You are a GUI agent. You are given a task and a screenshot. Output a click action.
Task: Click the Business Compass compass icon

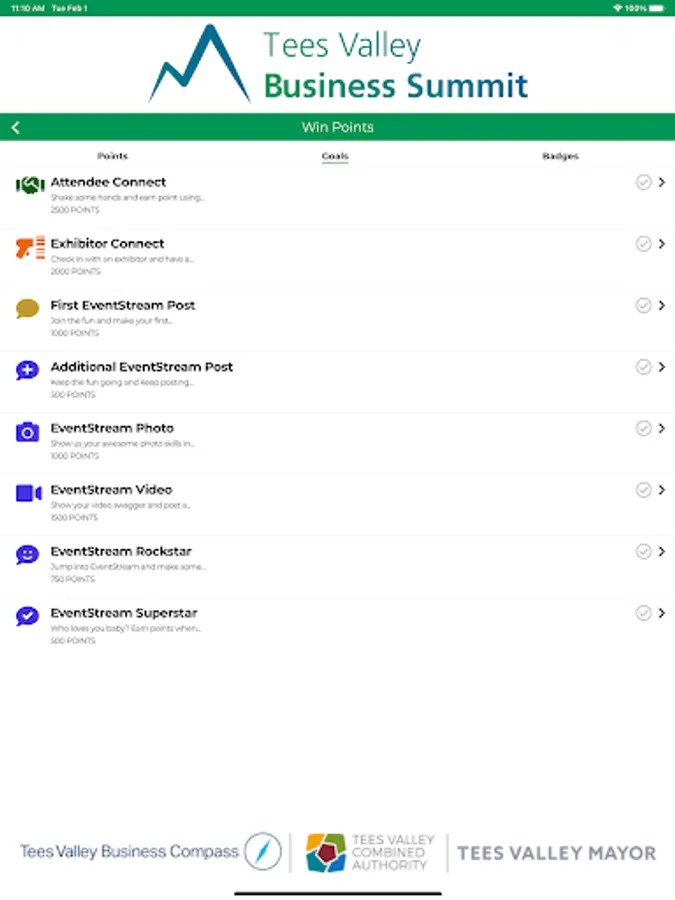click(x=263, y=851)
